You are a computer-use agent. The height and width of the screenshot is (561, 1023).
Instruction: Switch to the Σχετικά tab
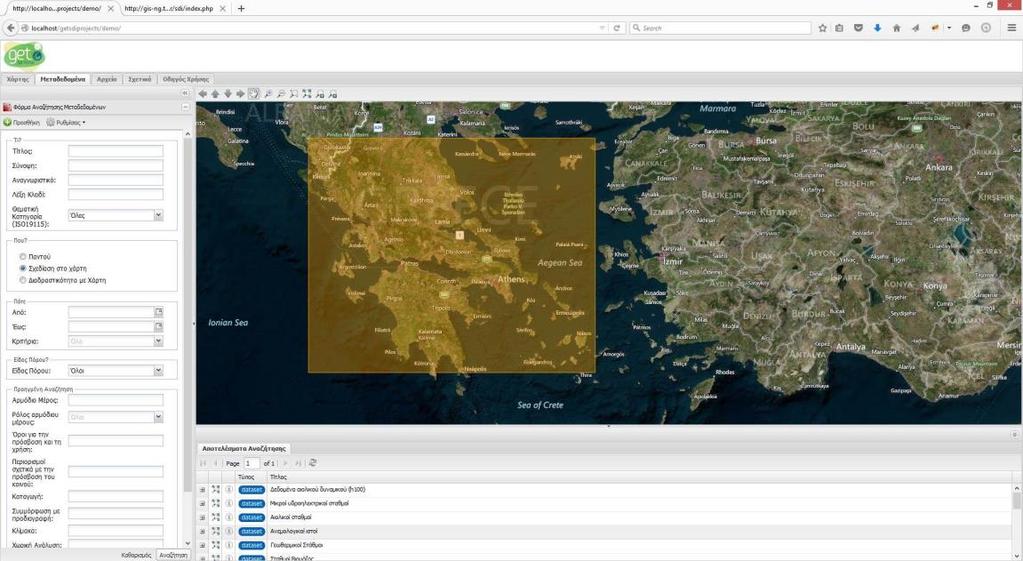140,79
